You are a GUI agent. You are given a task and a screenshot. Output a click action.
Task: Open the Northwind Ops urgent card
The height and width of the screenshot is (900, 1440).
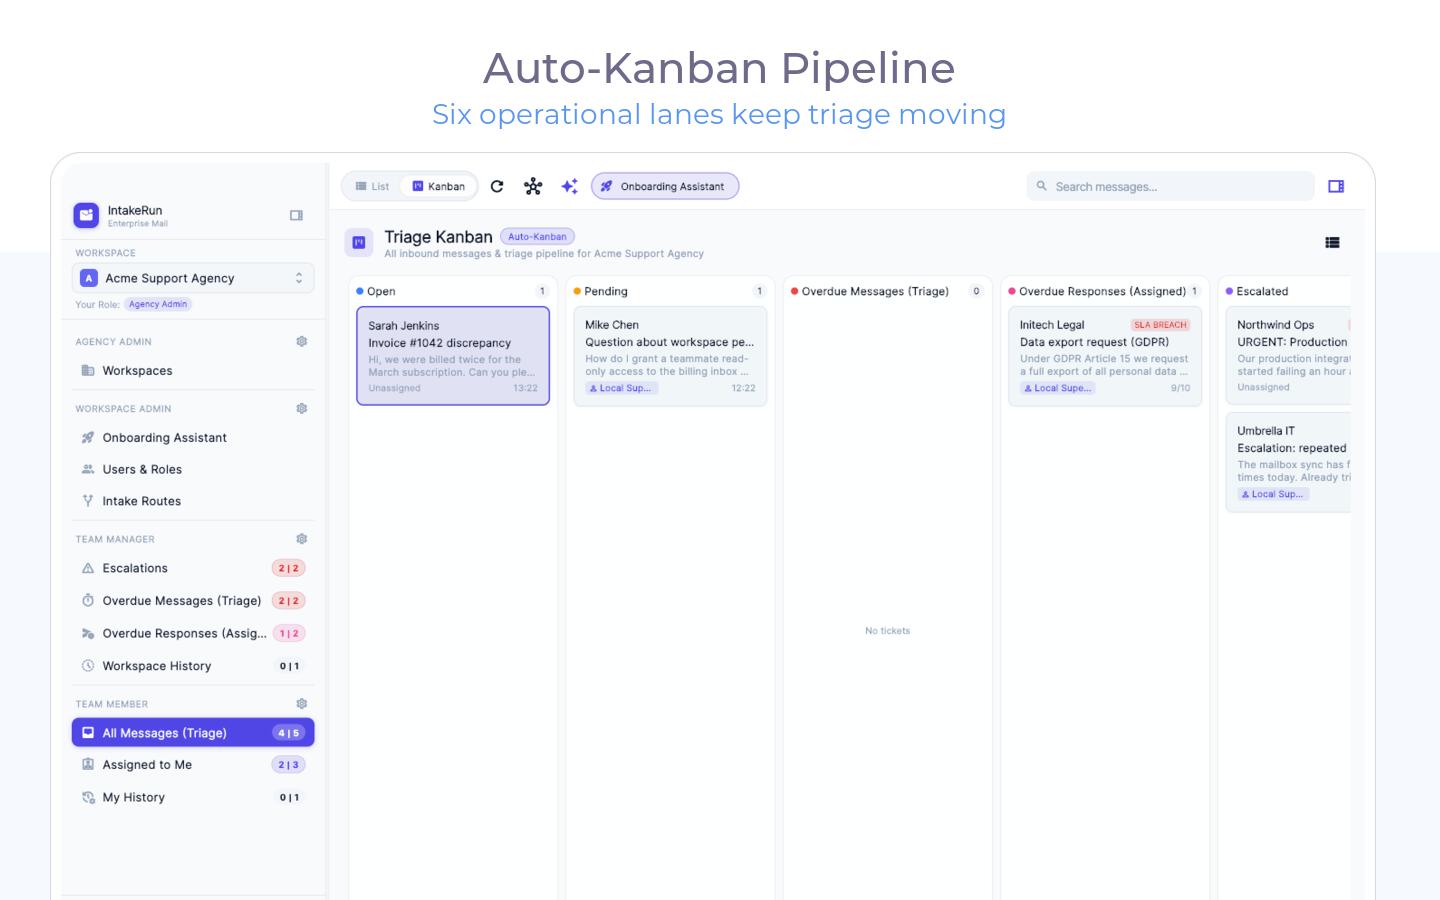pyautogui.click(x=1288, y=356)
